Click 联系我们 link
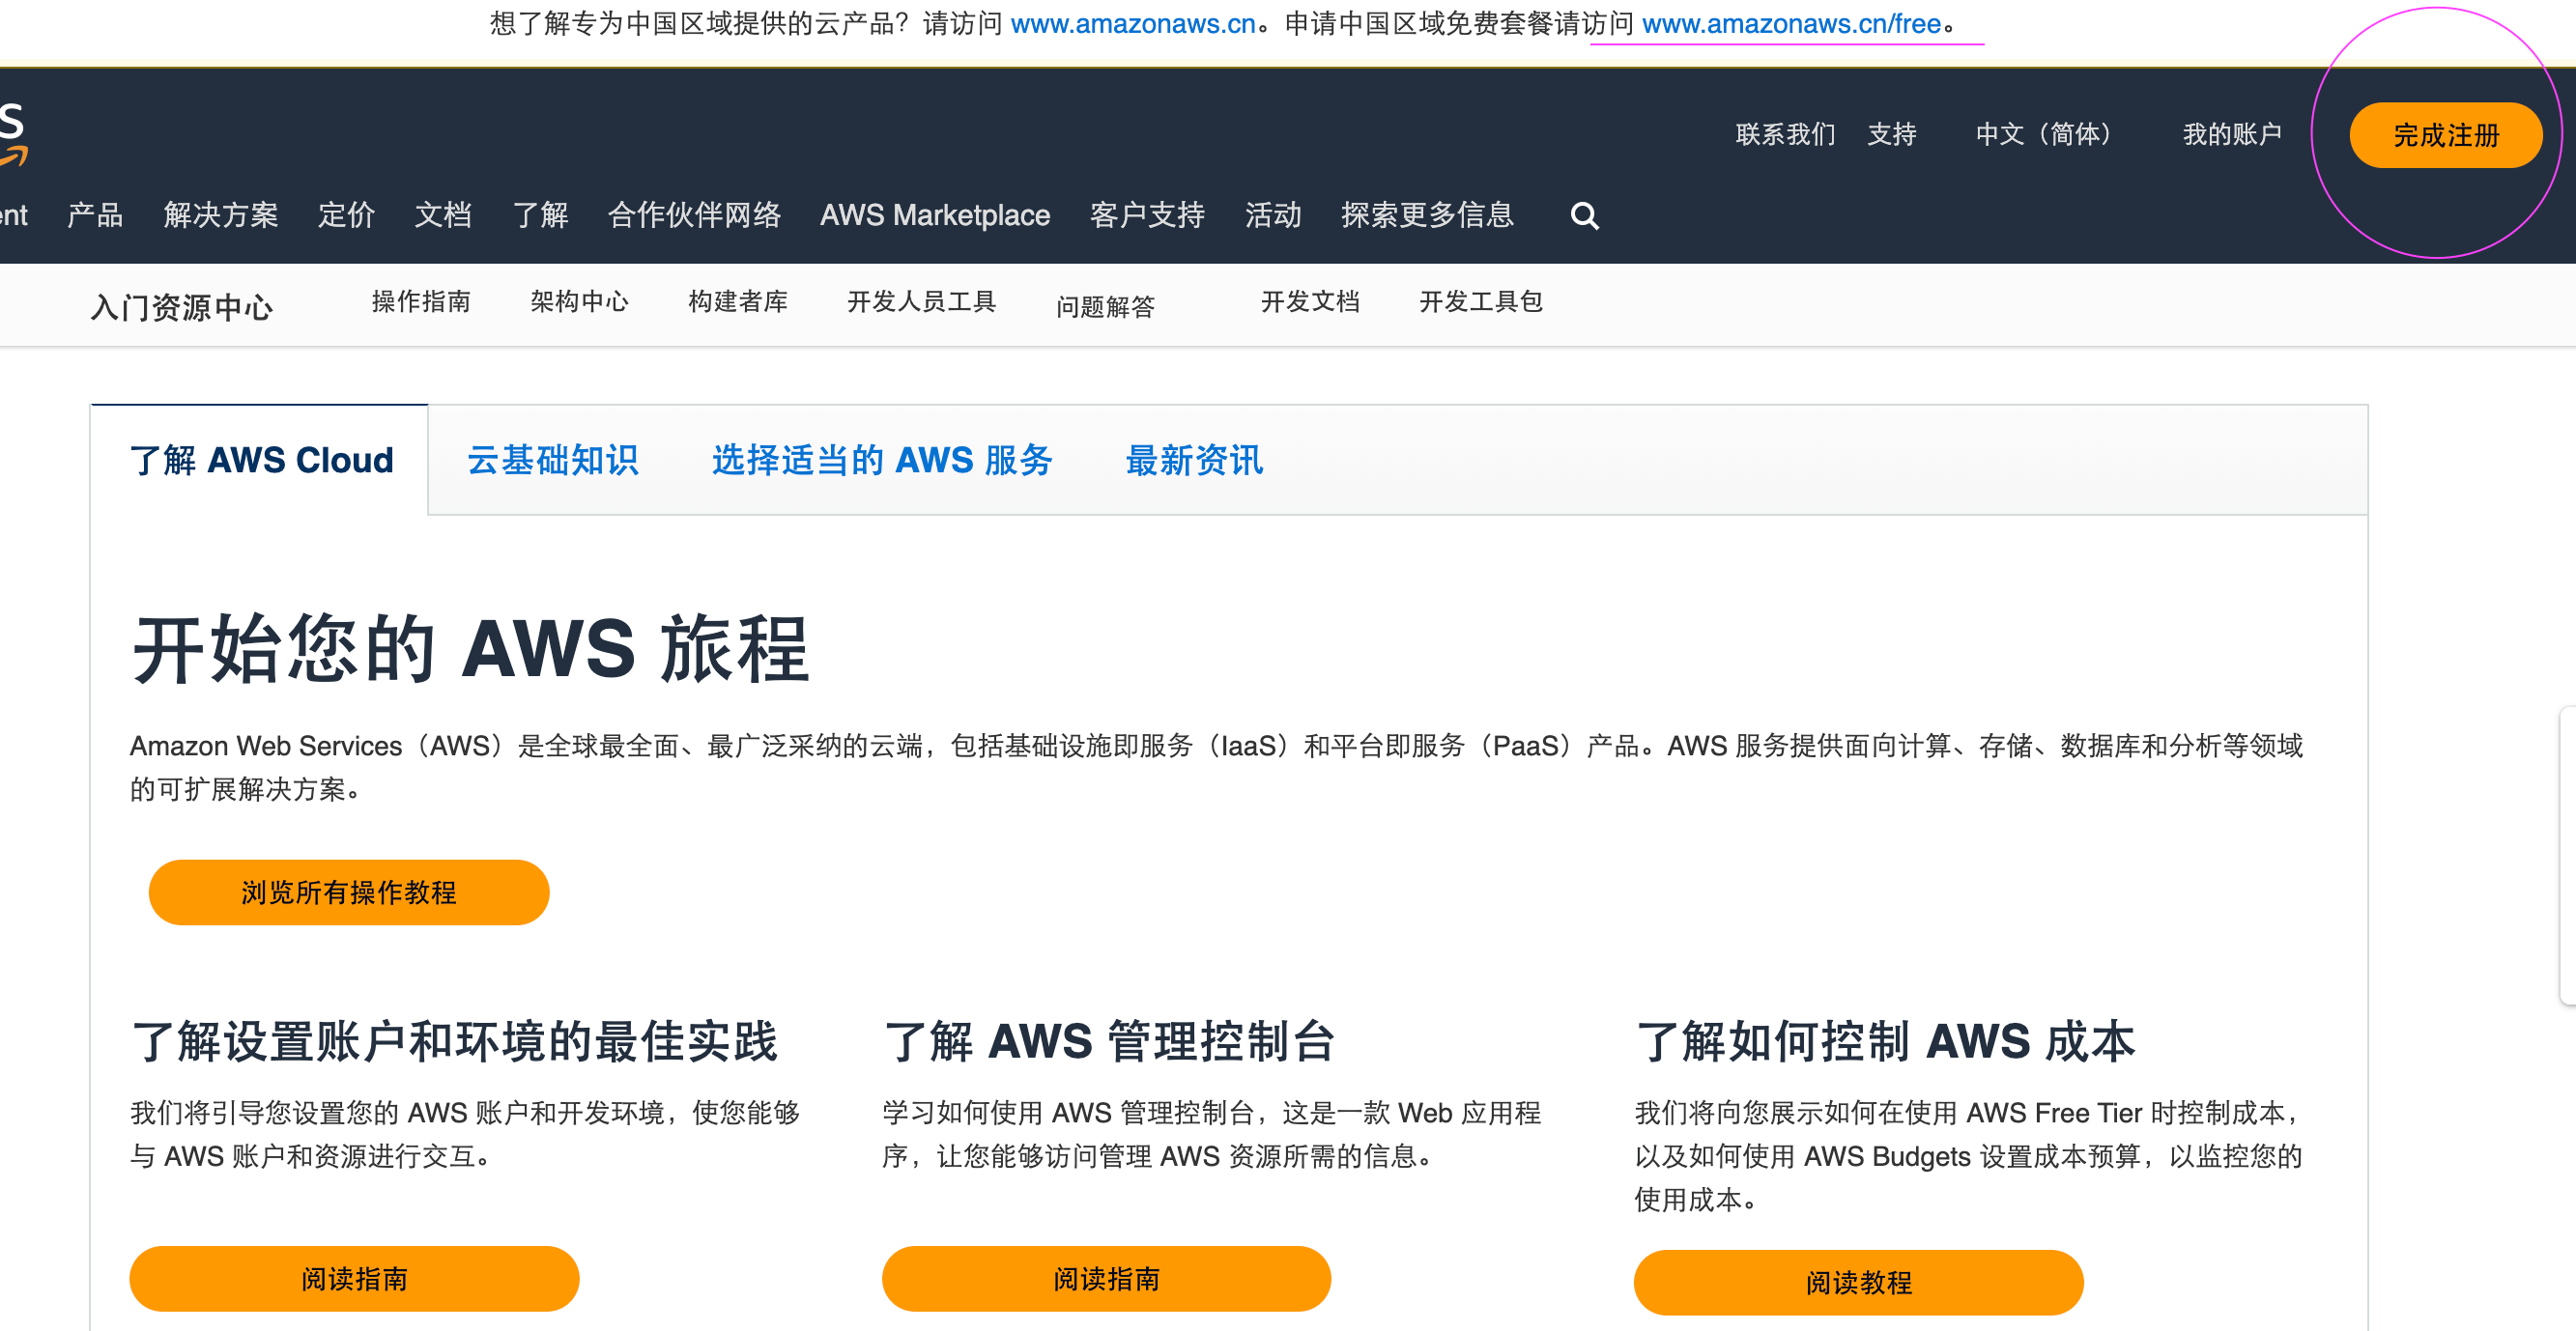2576x1331 pixels. pos(1785,134)
